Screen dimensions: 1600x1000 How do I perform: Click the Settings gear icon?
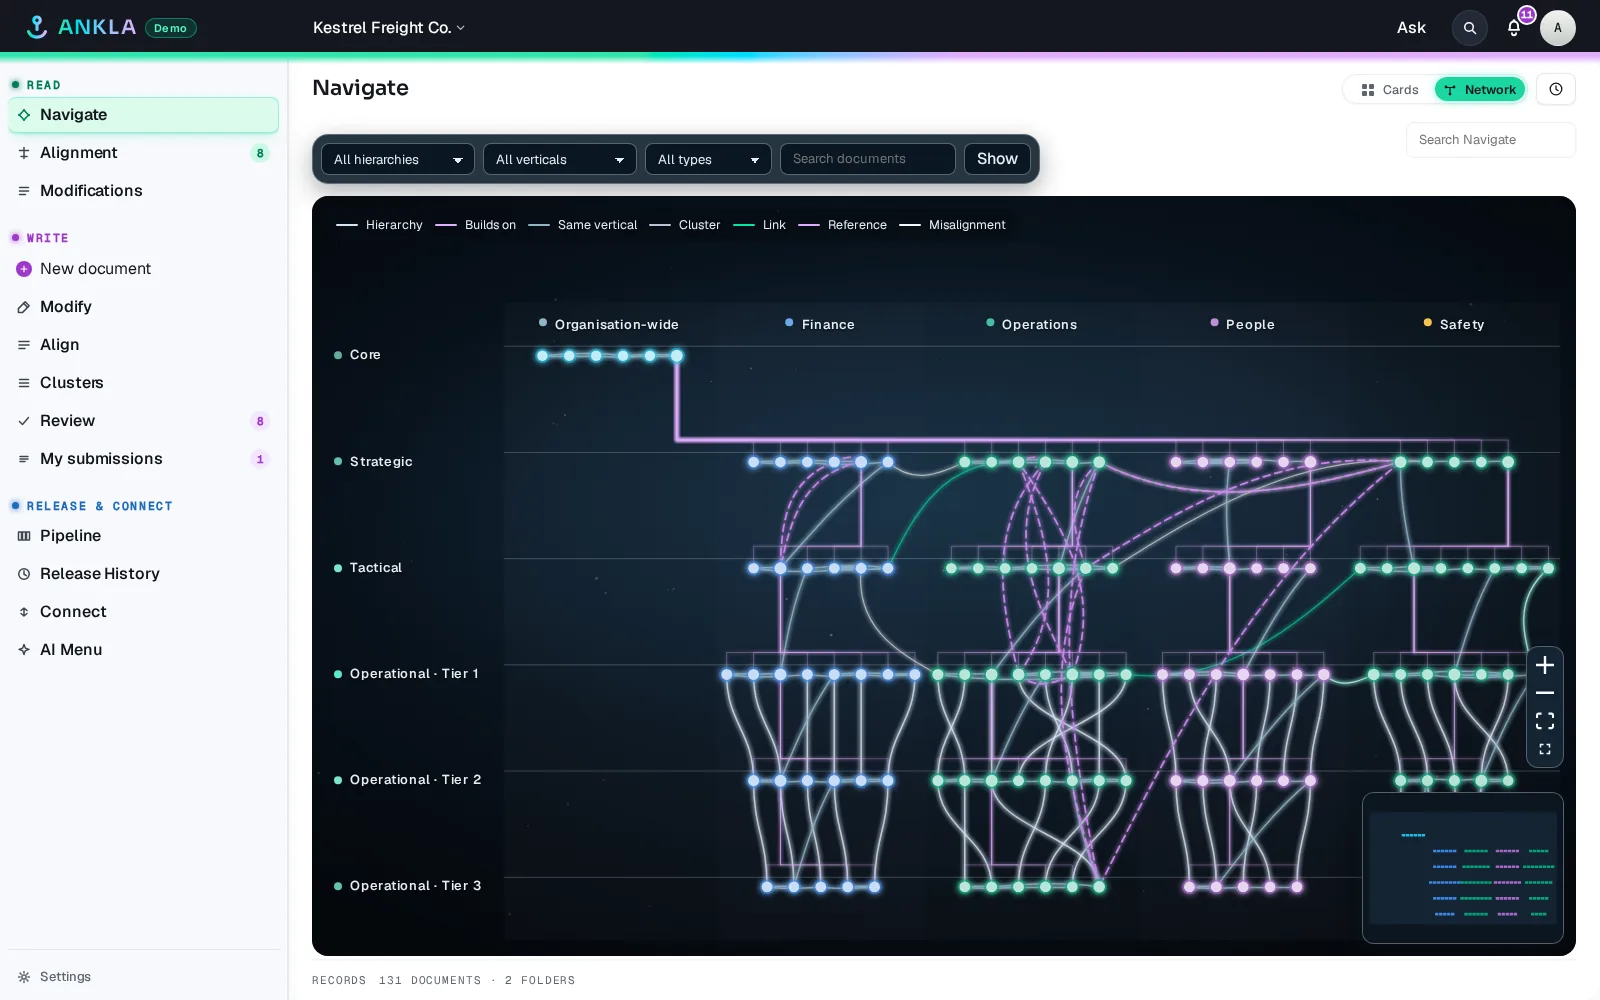point(24,977)
